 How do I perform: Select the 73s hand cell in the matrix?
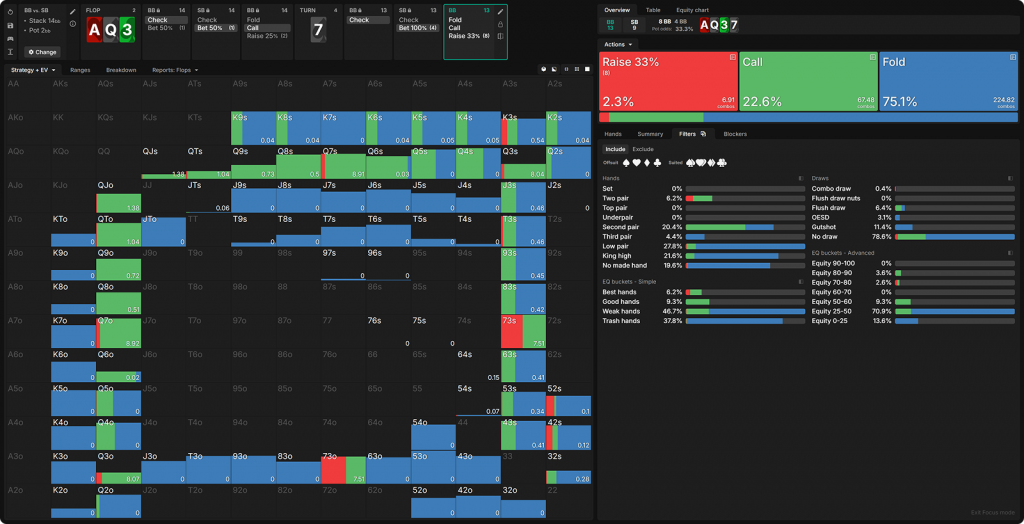coord(521,330)
